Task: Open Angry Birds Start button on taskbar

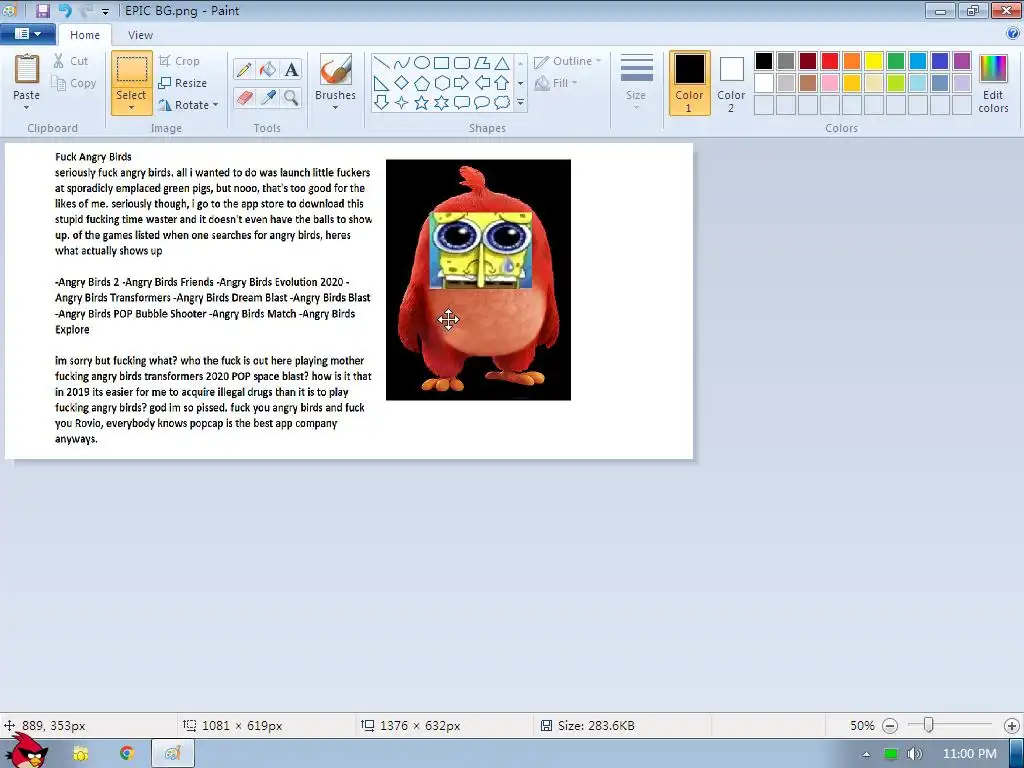Action: [26, 752]
